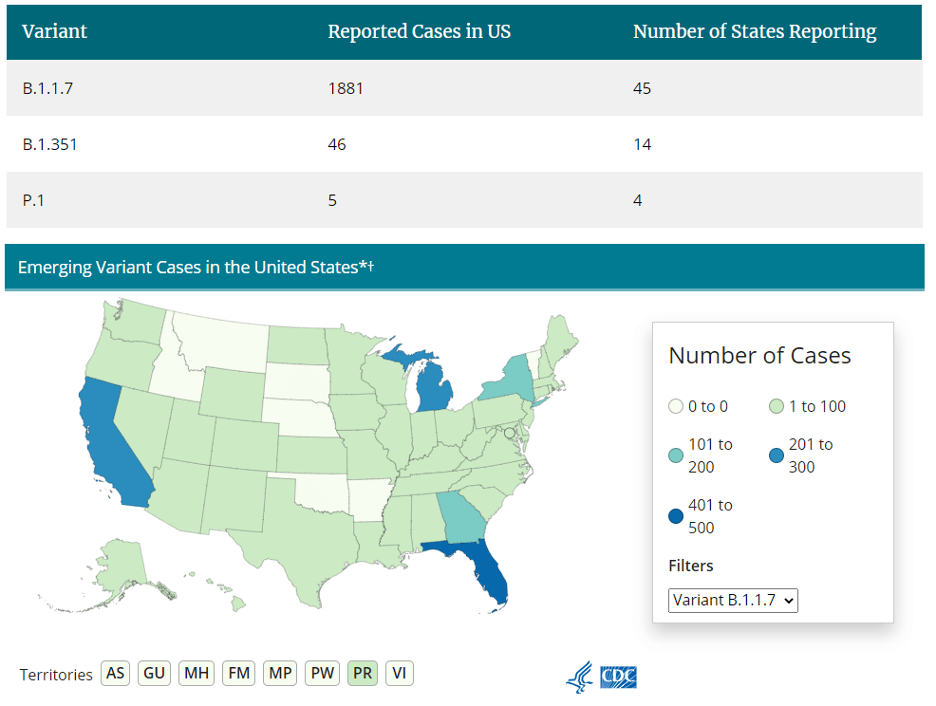
Task: Choose the FM territory button
Action: (x=239, y=673)
